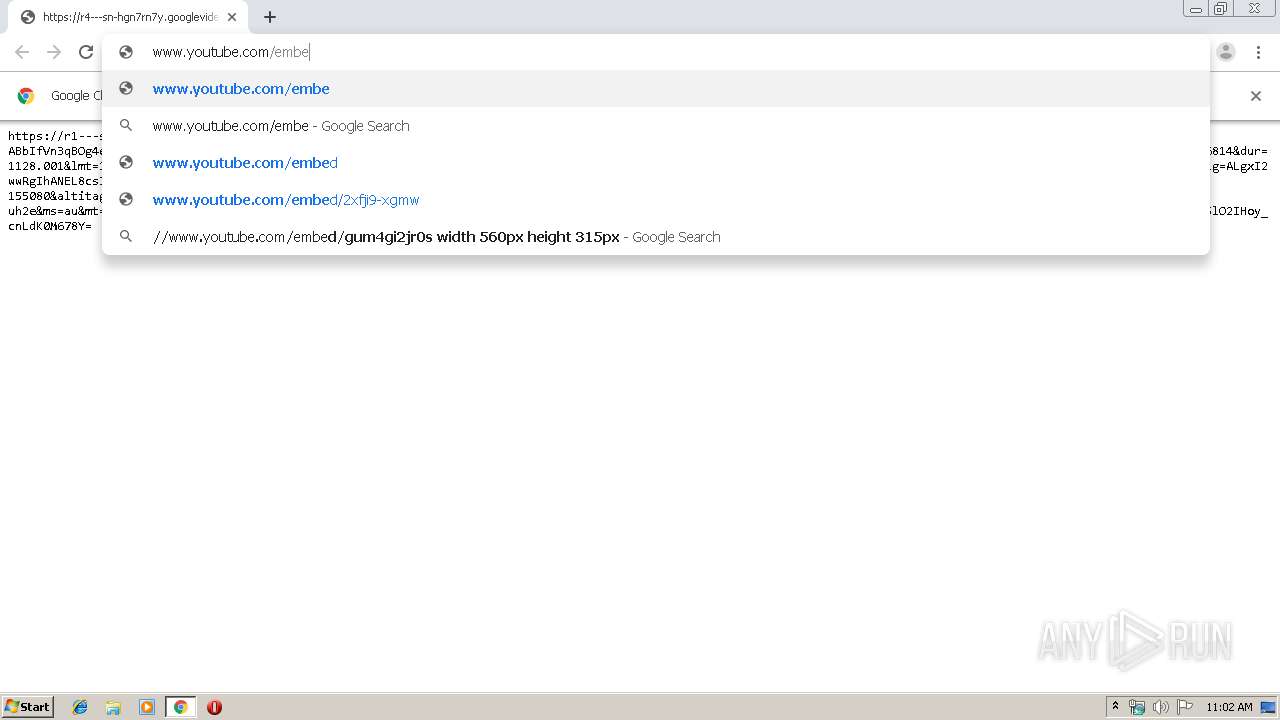Viewport: 1280px width, 720px height.
Task: Click the address bar containing www.youtube.com/embe
Action: tap(656, 52)
